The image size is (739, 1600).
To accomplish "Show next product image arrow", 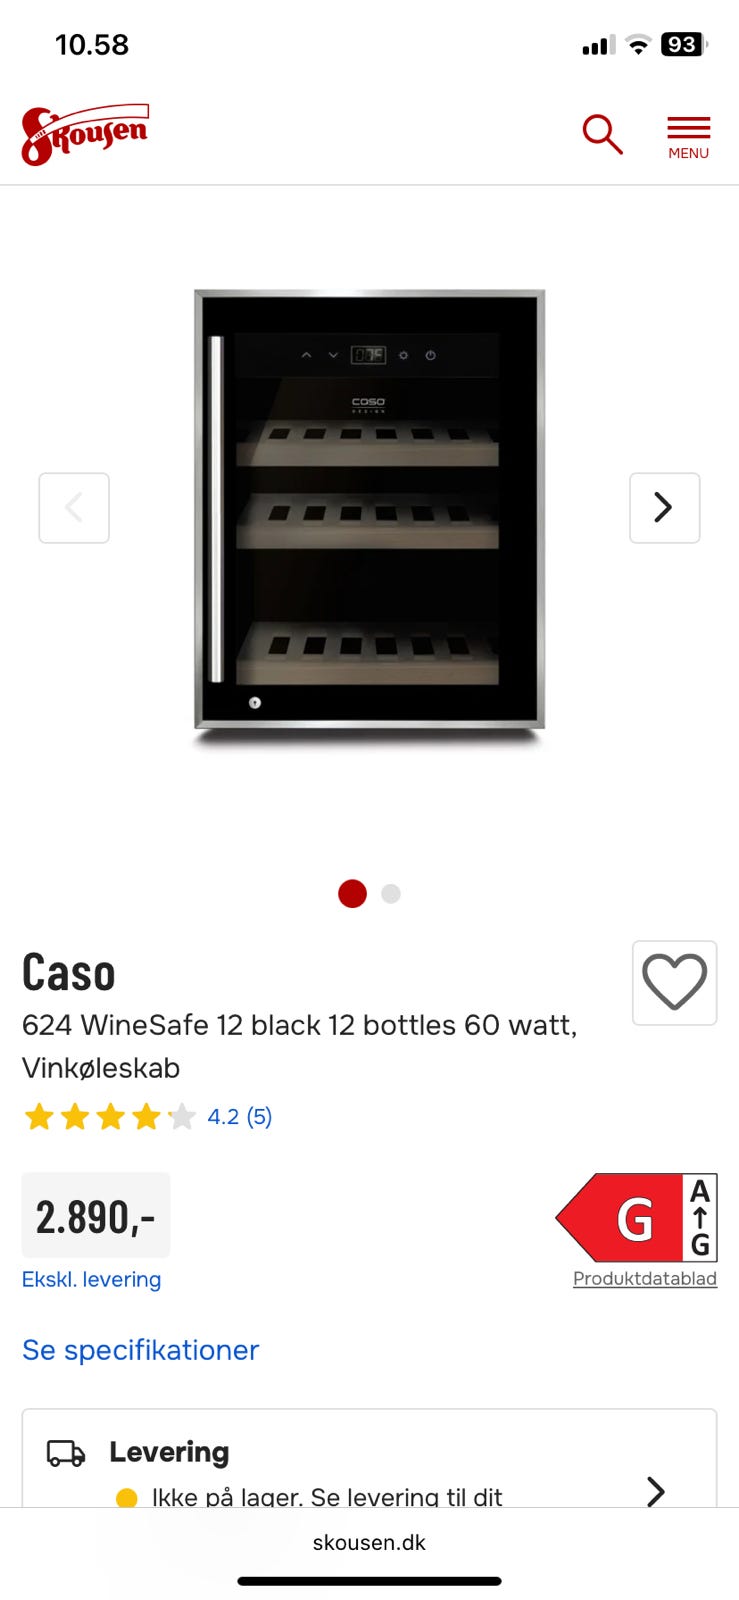I will (x=664, y=508).
